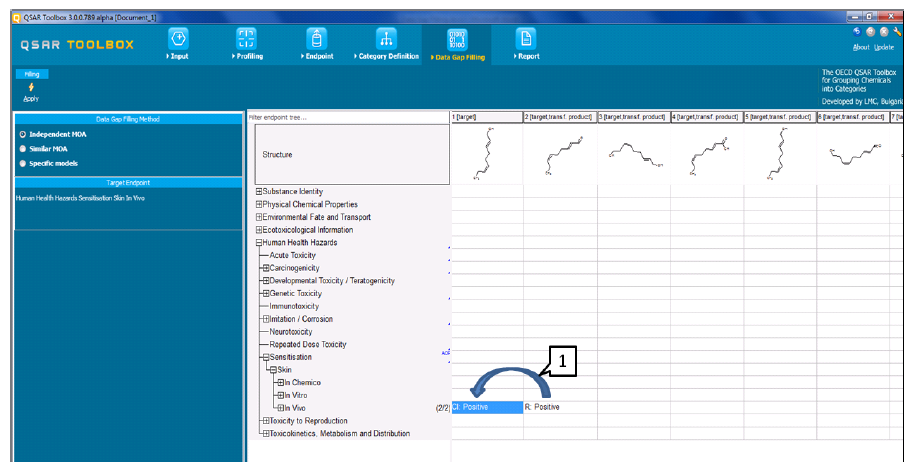Choose Similar MOA method
Screen dimensions: 916x466
(x=23, y=149)
